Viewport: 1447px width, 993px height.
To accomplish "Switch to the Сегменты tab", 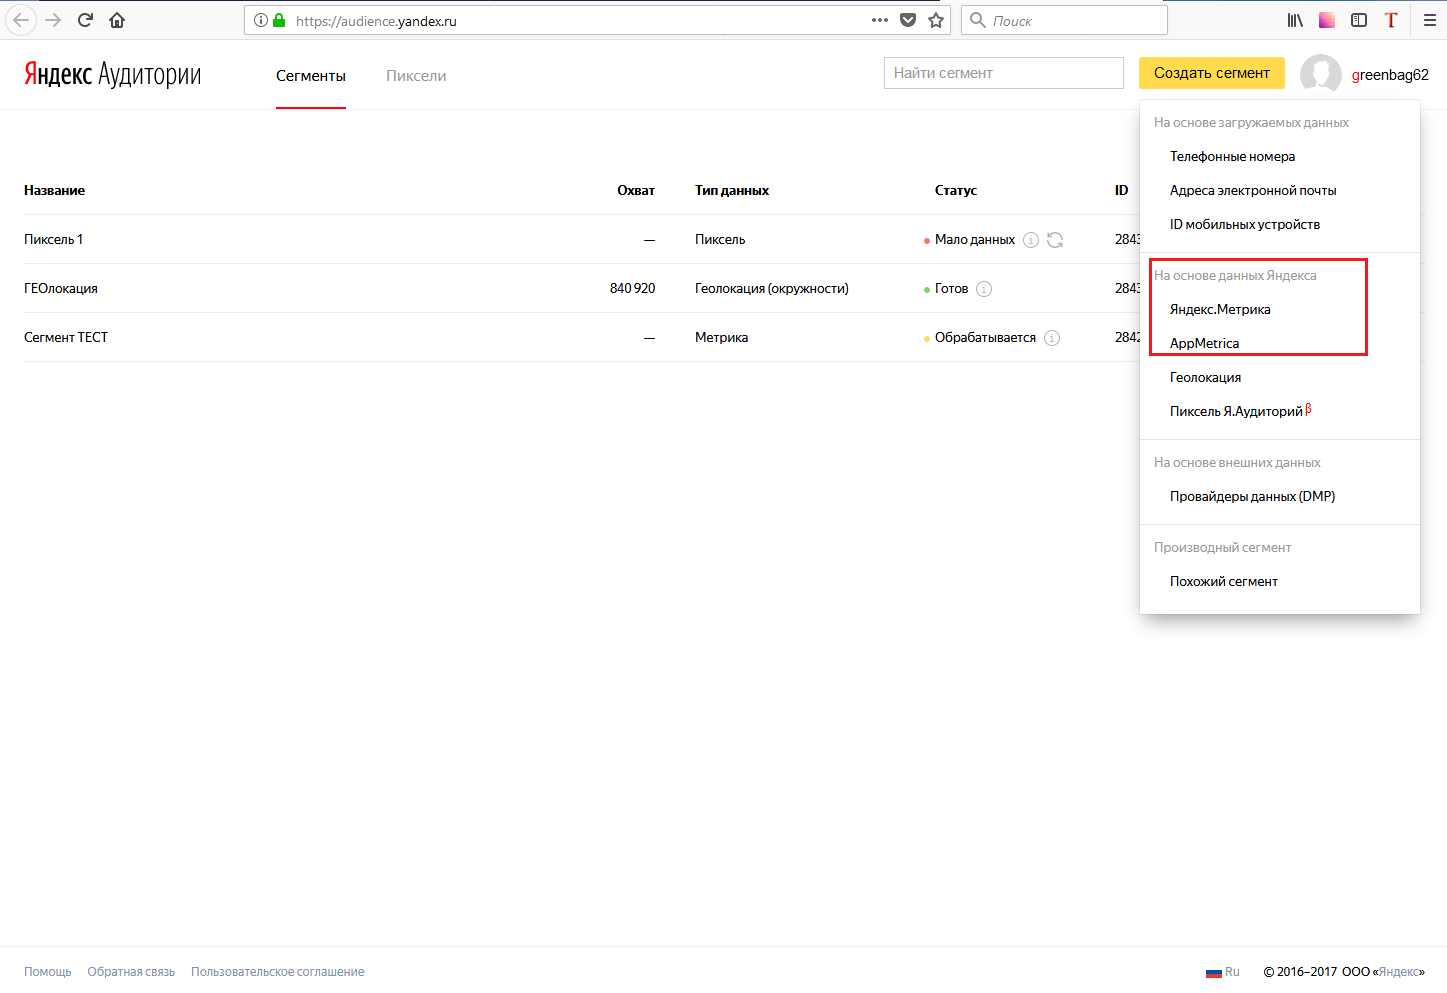I will [x=311, y=76].
